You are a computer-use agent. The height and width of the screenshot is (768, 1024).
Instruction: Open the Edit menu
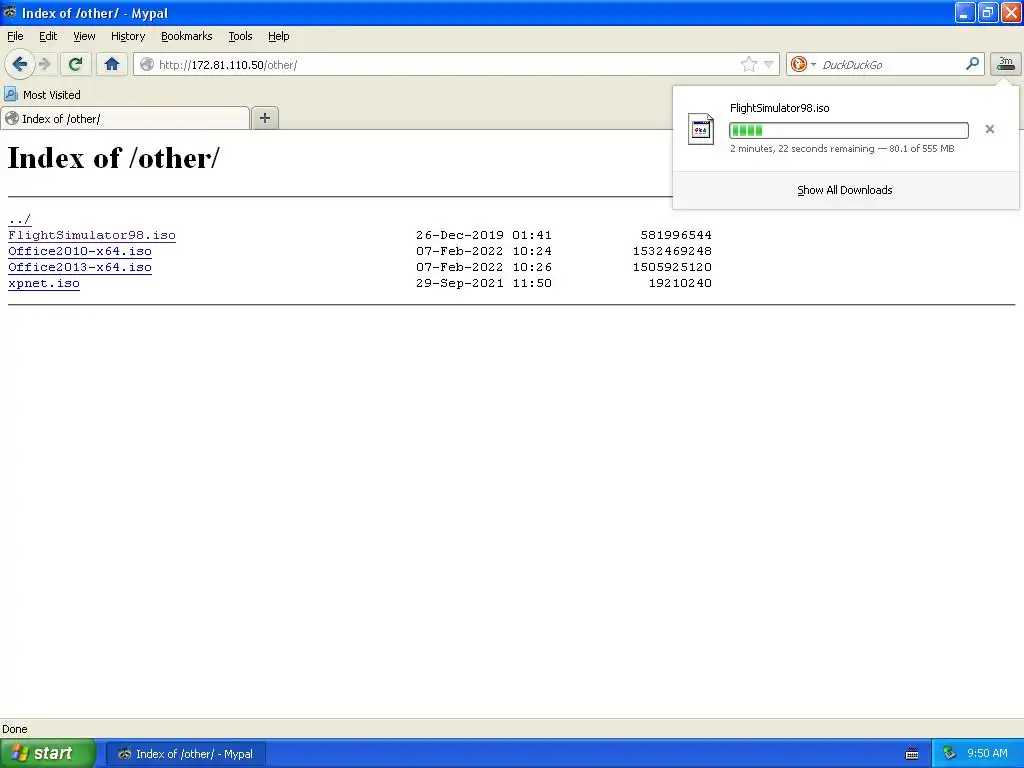tap(48, 36)
